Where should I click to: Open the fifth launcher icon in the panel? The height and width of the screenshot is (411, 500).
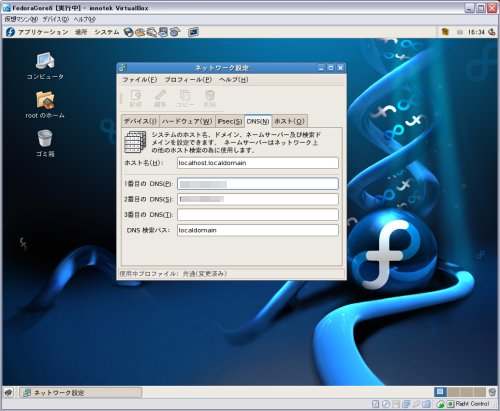click(175, 32)
